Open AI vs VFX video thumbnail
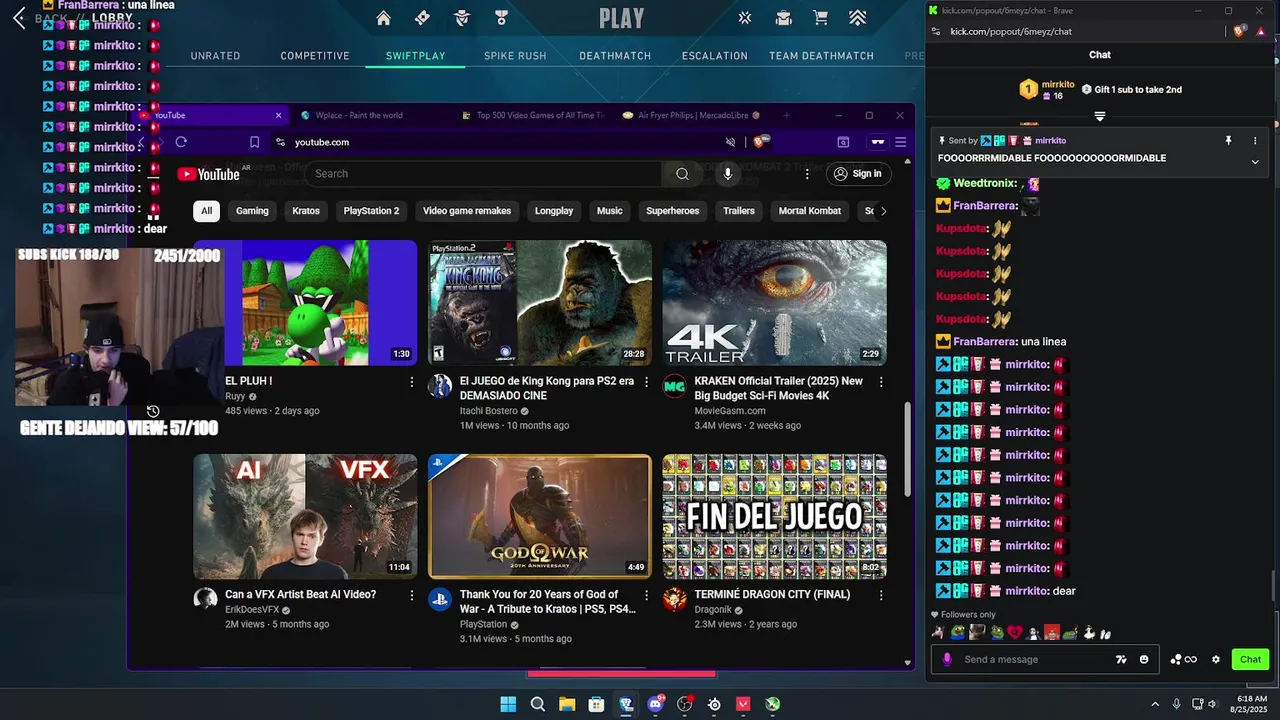 click(305, 517)
